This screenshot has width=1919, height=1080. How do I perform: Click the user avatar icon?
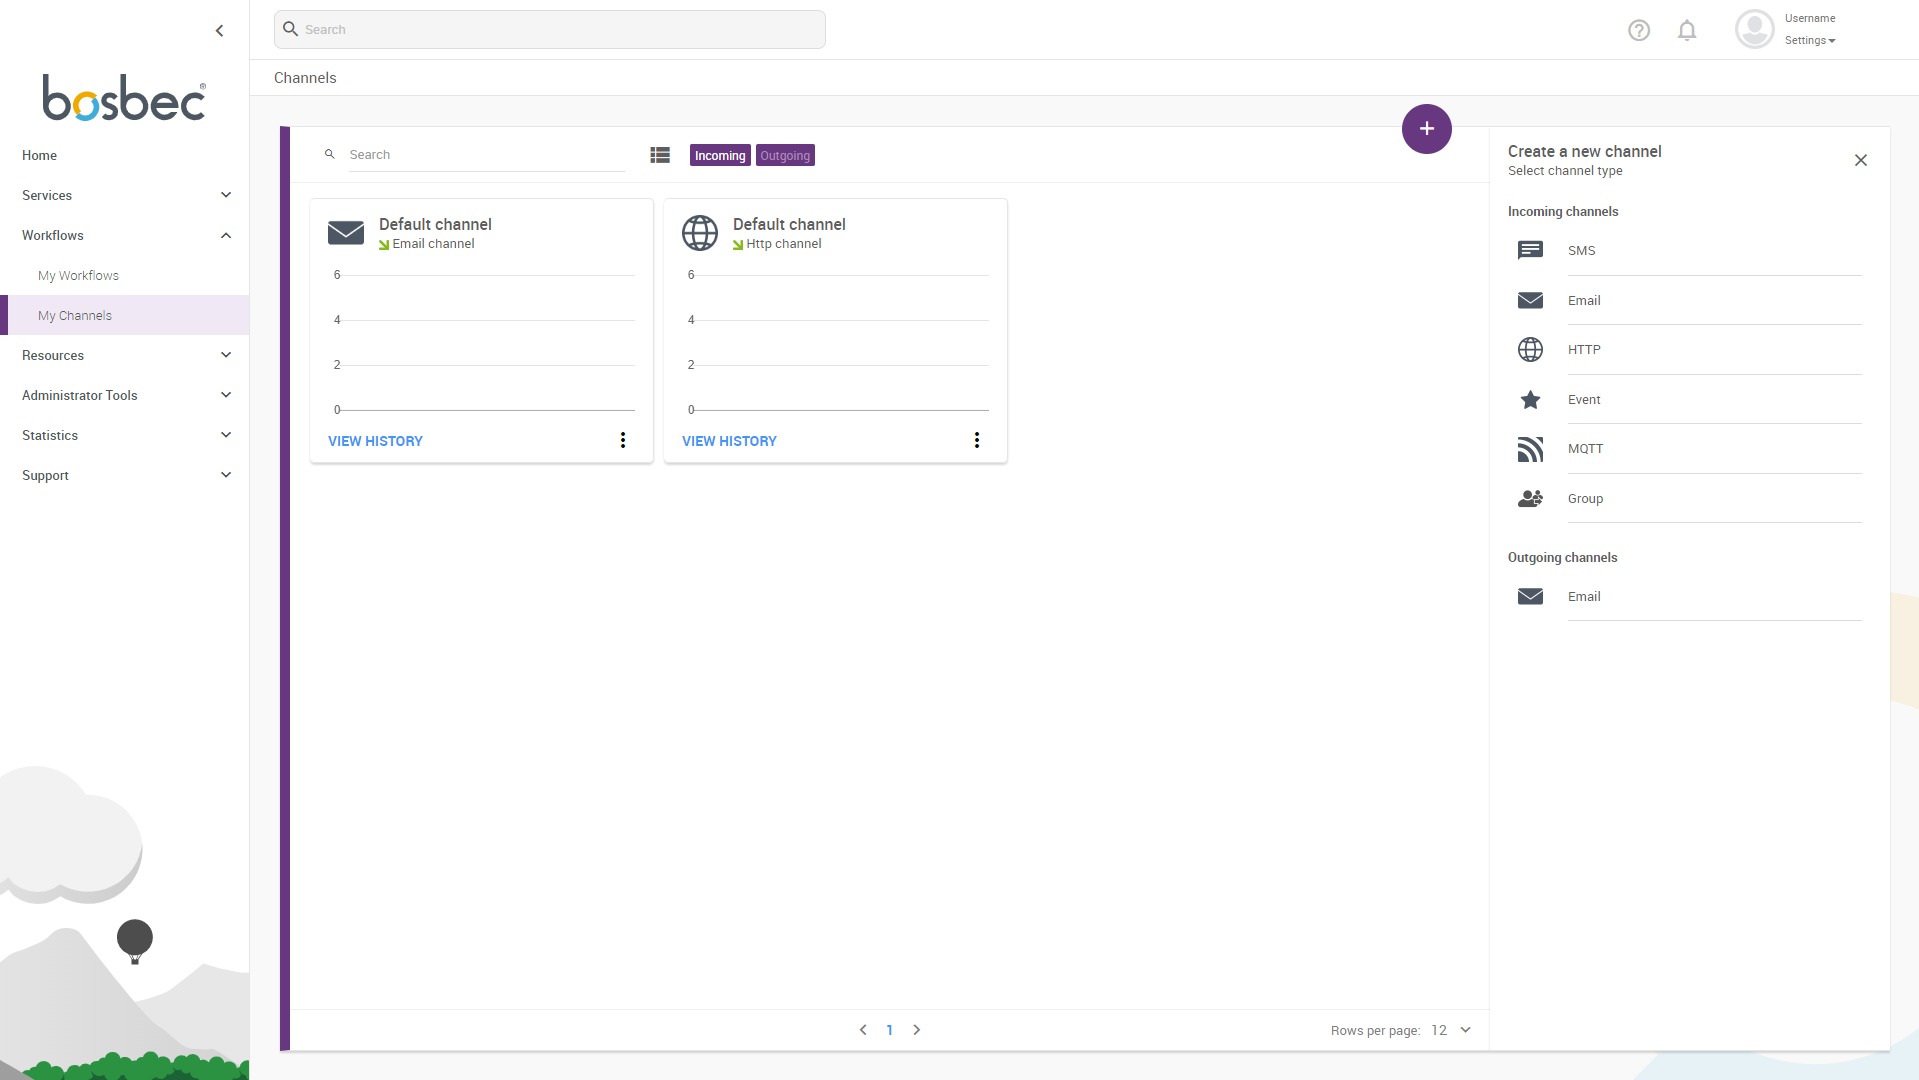click(x=1754, y=29)
